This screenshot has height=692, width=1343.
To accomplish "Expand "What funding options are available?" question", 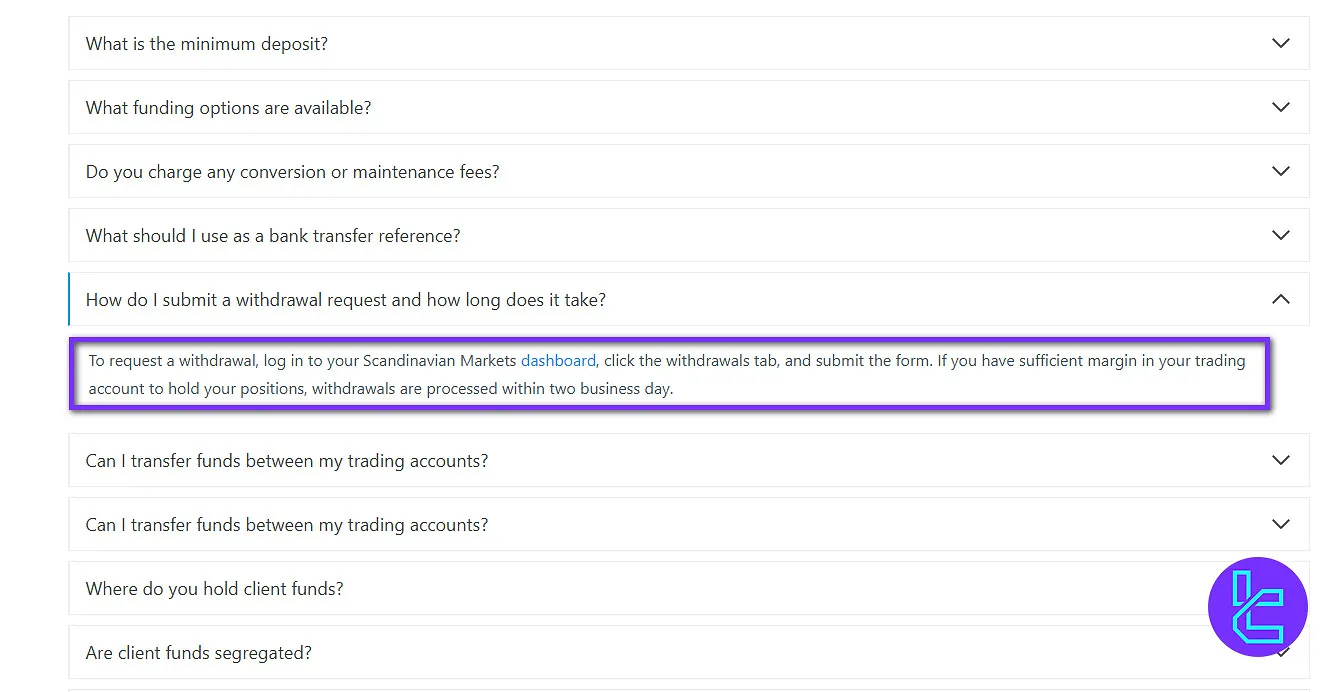I will coord(228,108).
